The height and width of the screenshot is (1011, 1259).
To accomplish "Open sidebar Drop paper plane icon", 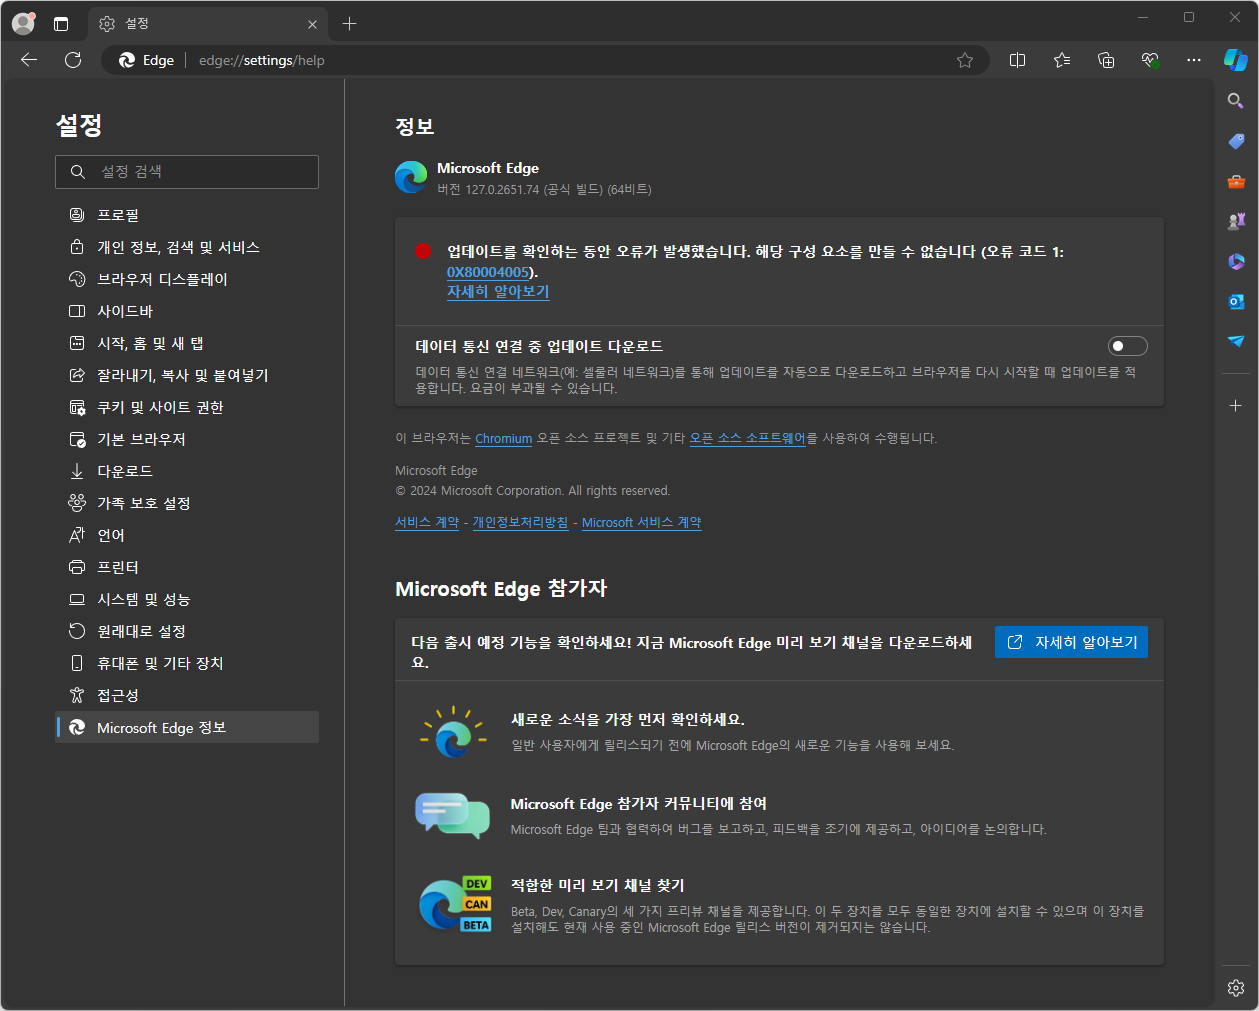I will tap(1236, 341).
